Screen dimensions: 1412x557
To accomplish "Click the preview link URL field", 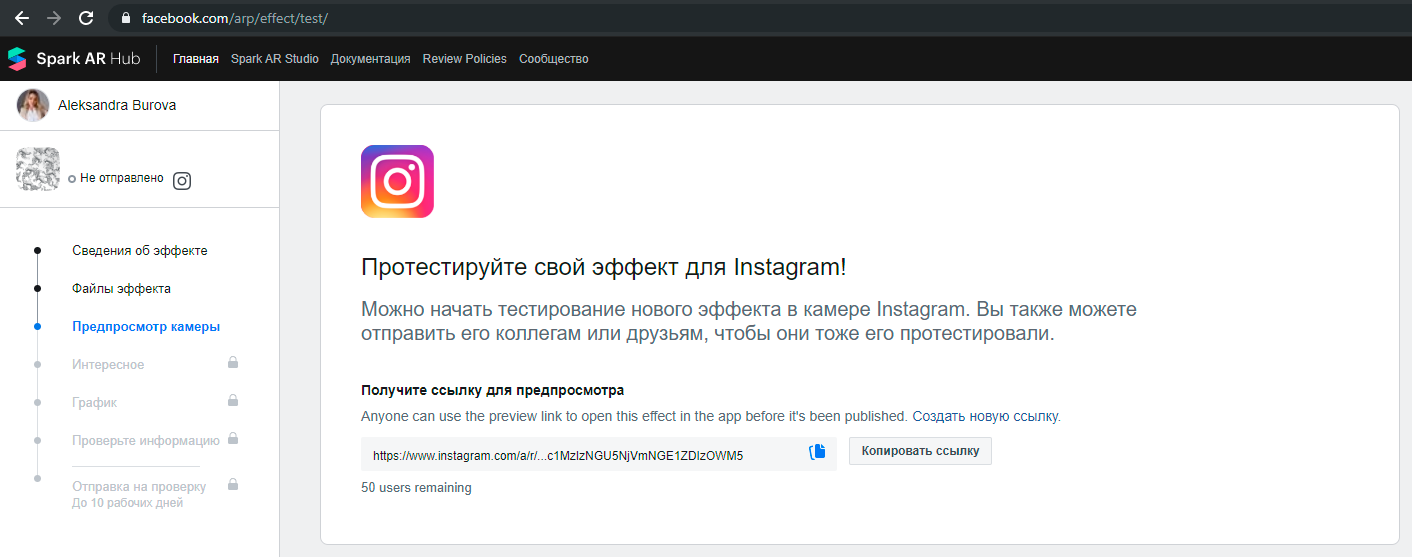I will [x=598, y=454].
